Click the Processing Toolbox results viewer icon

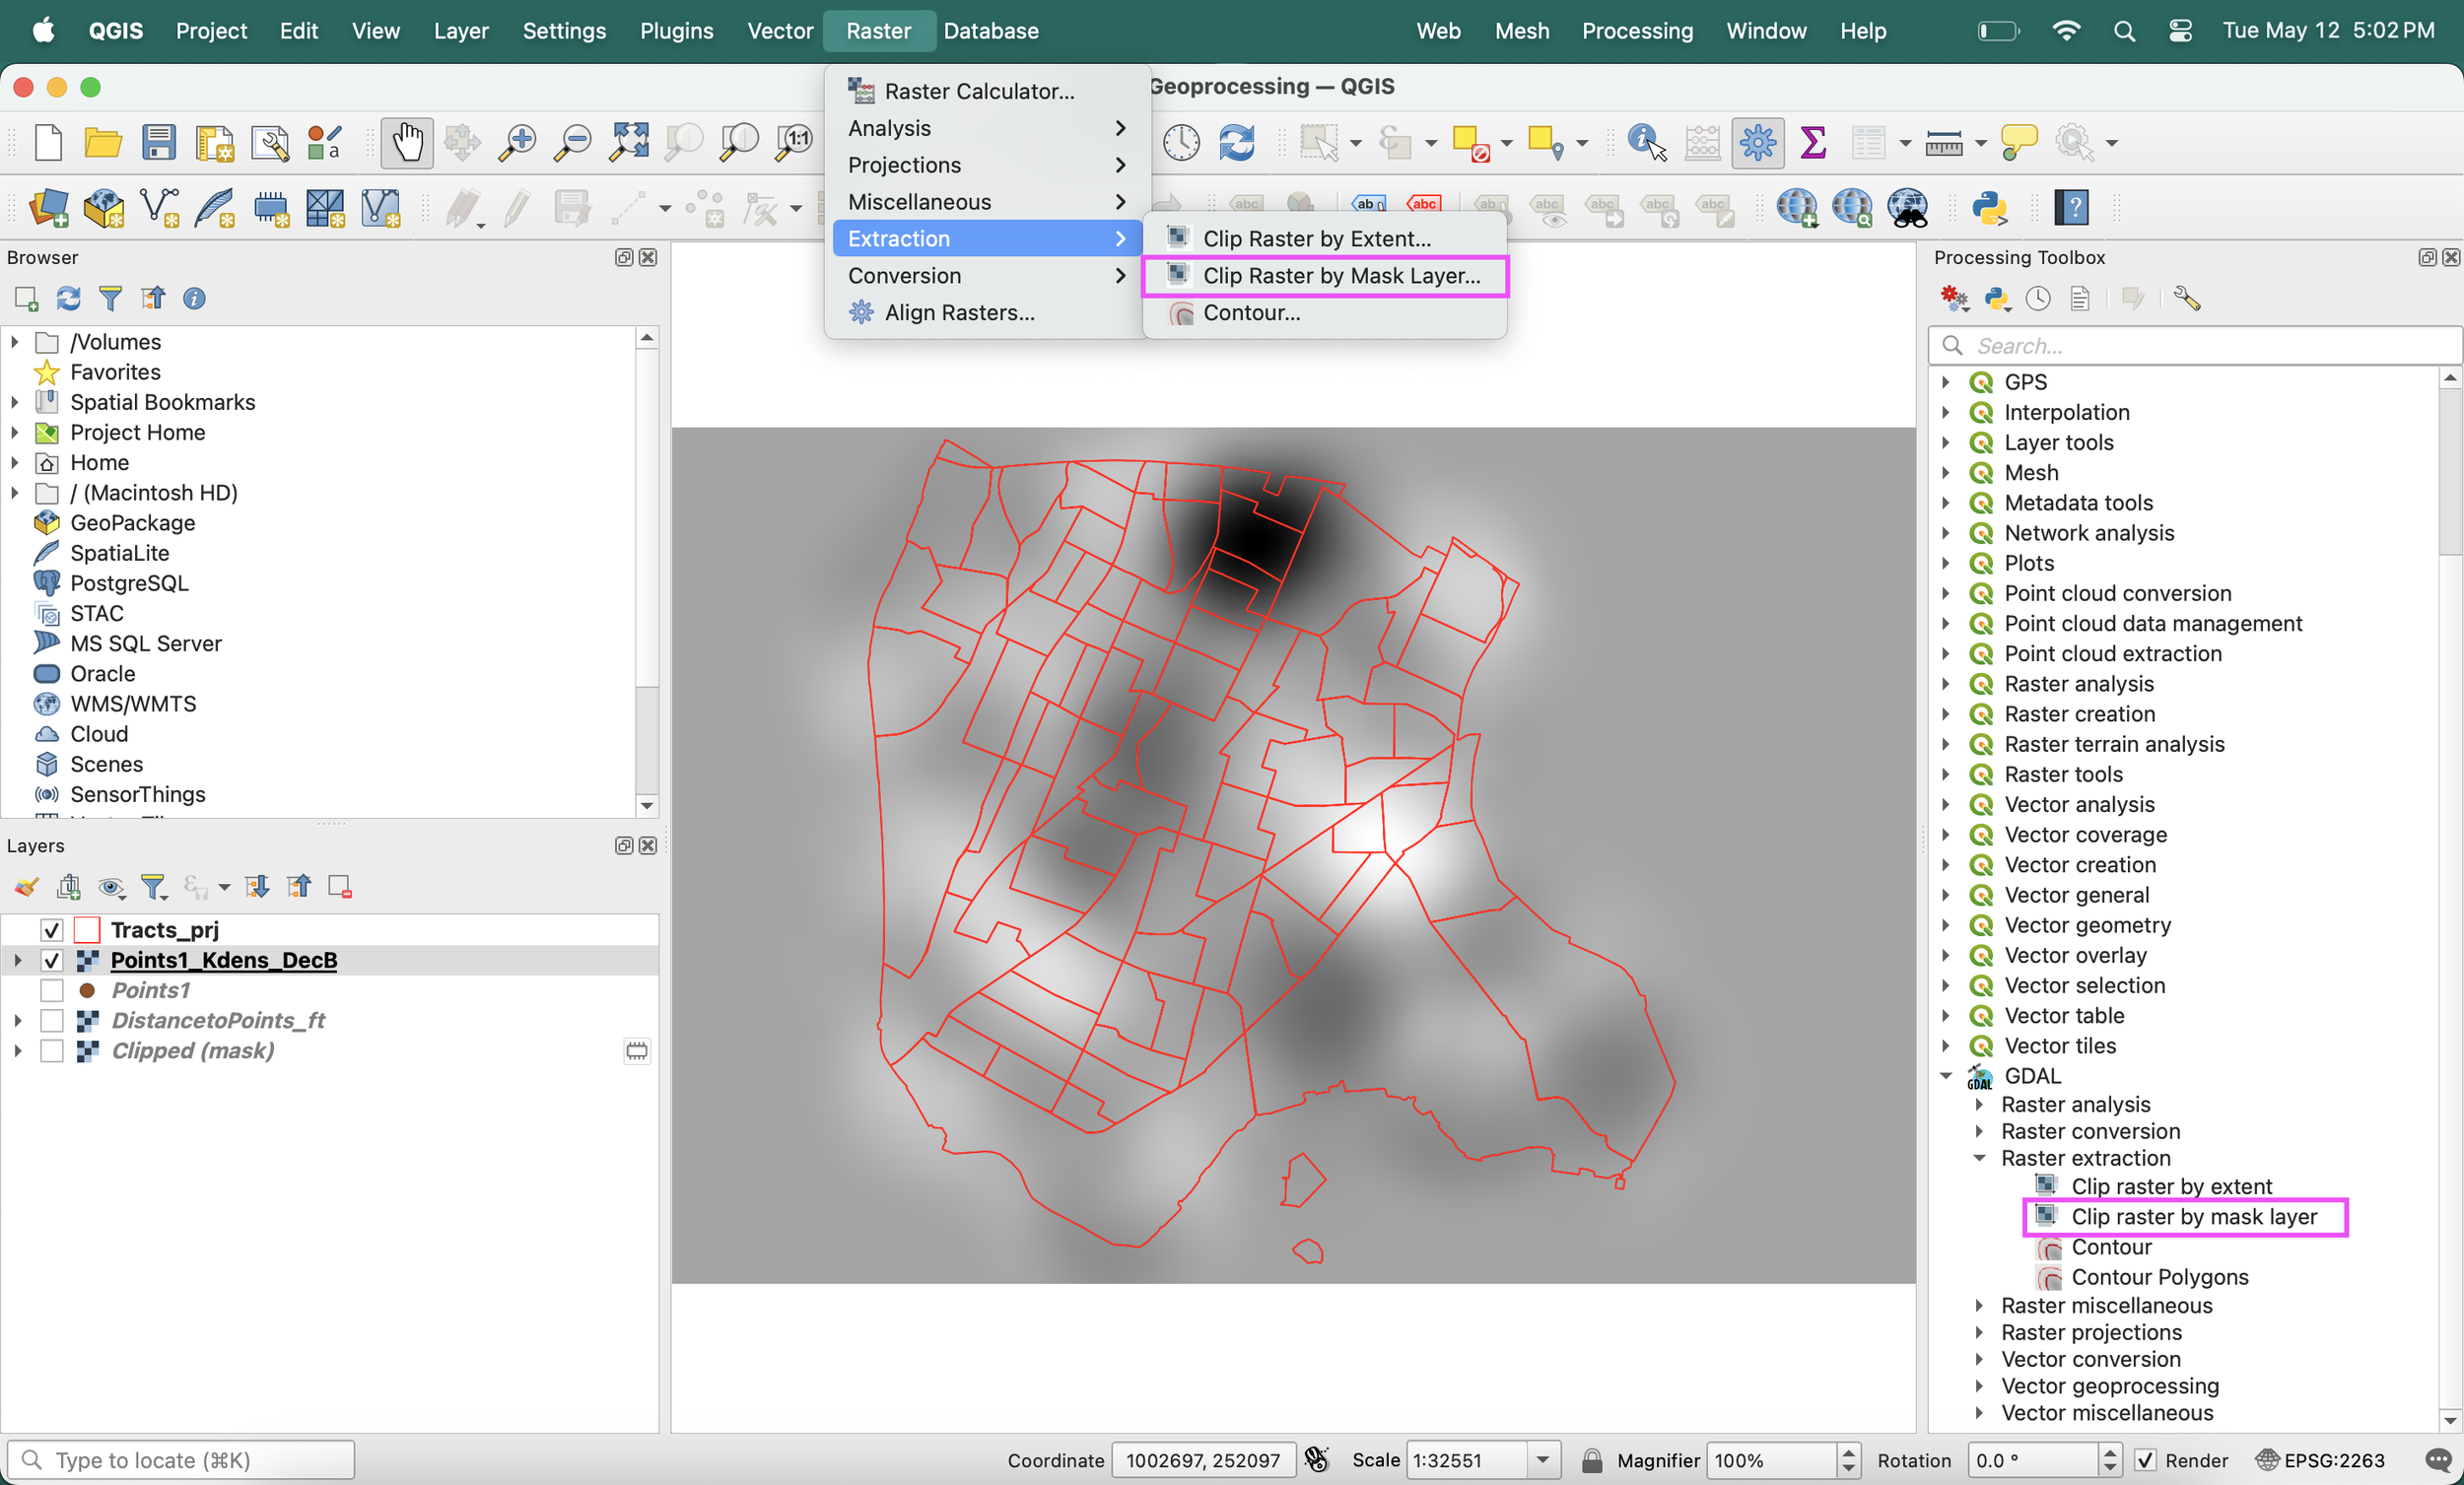click(2080, 298)
